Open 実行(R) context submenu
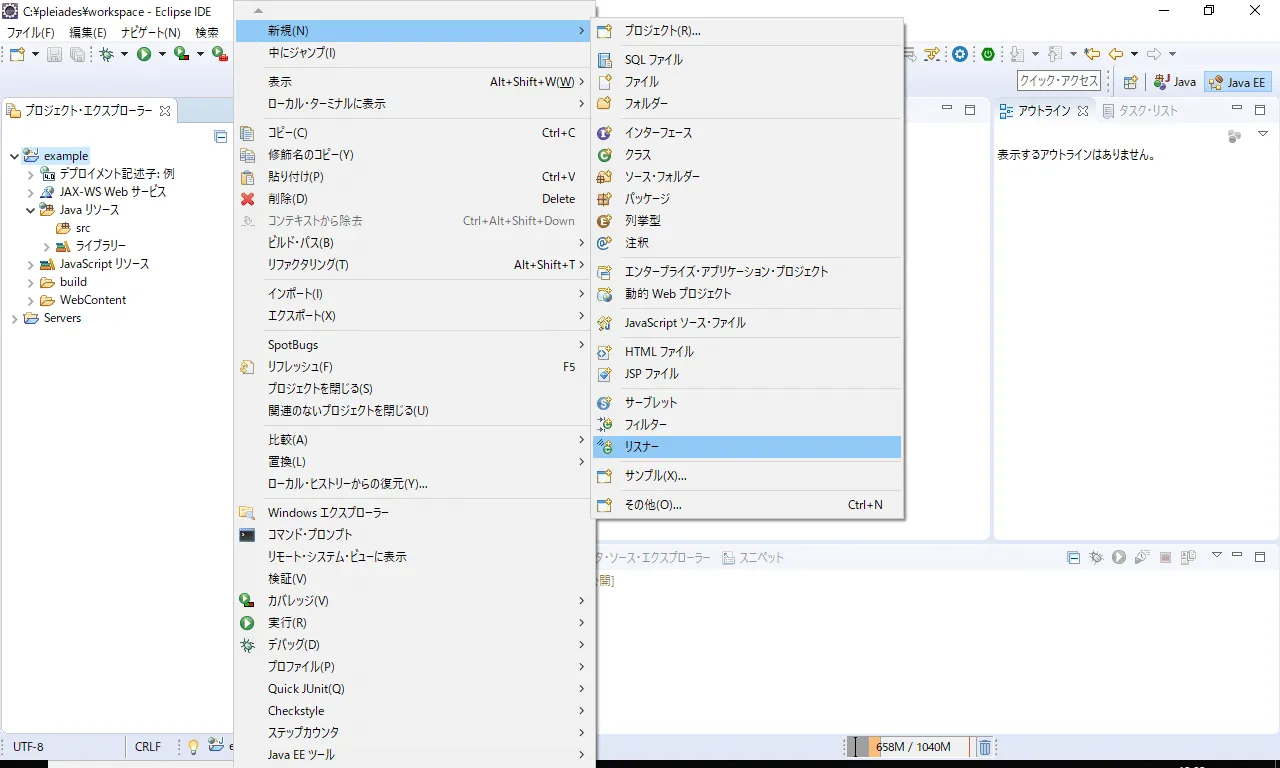The width and height of the screenshot is (1280, 768). coord(414,623)
